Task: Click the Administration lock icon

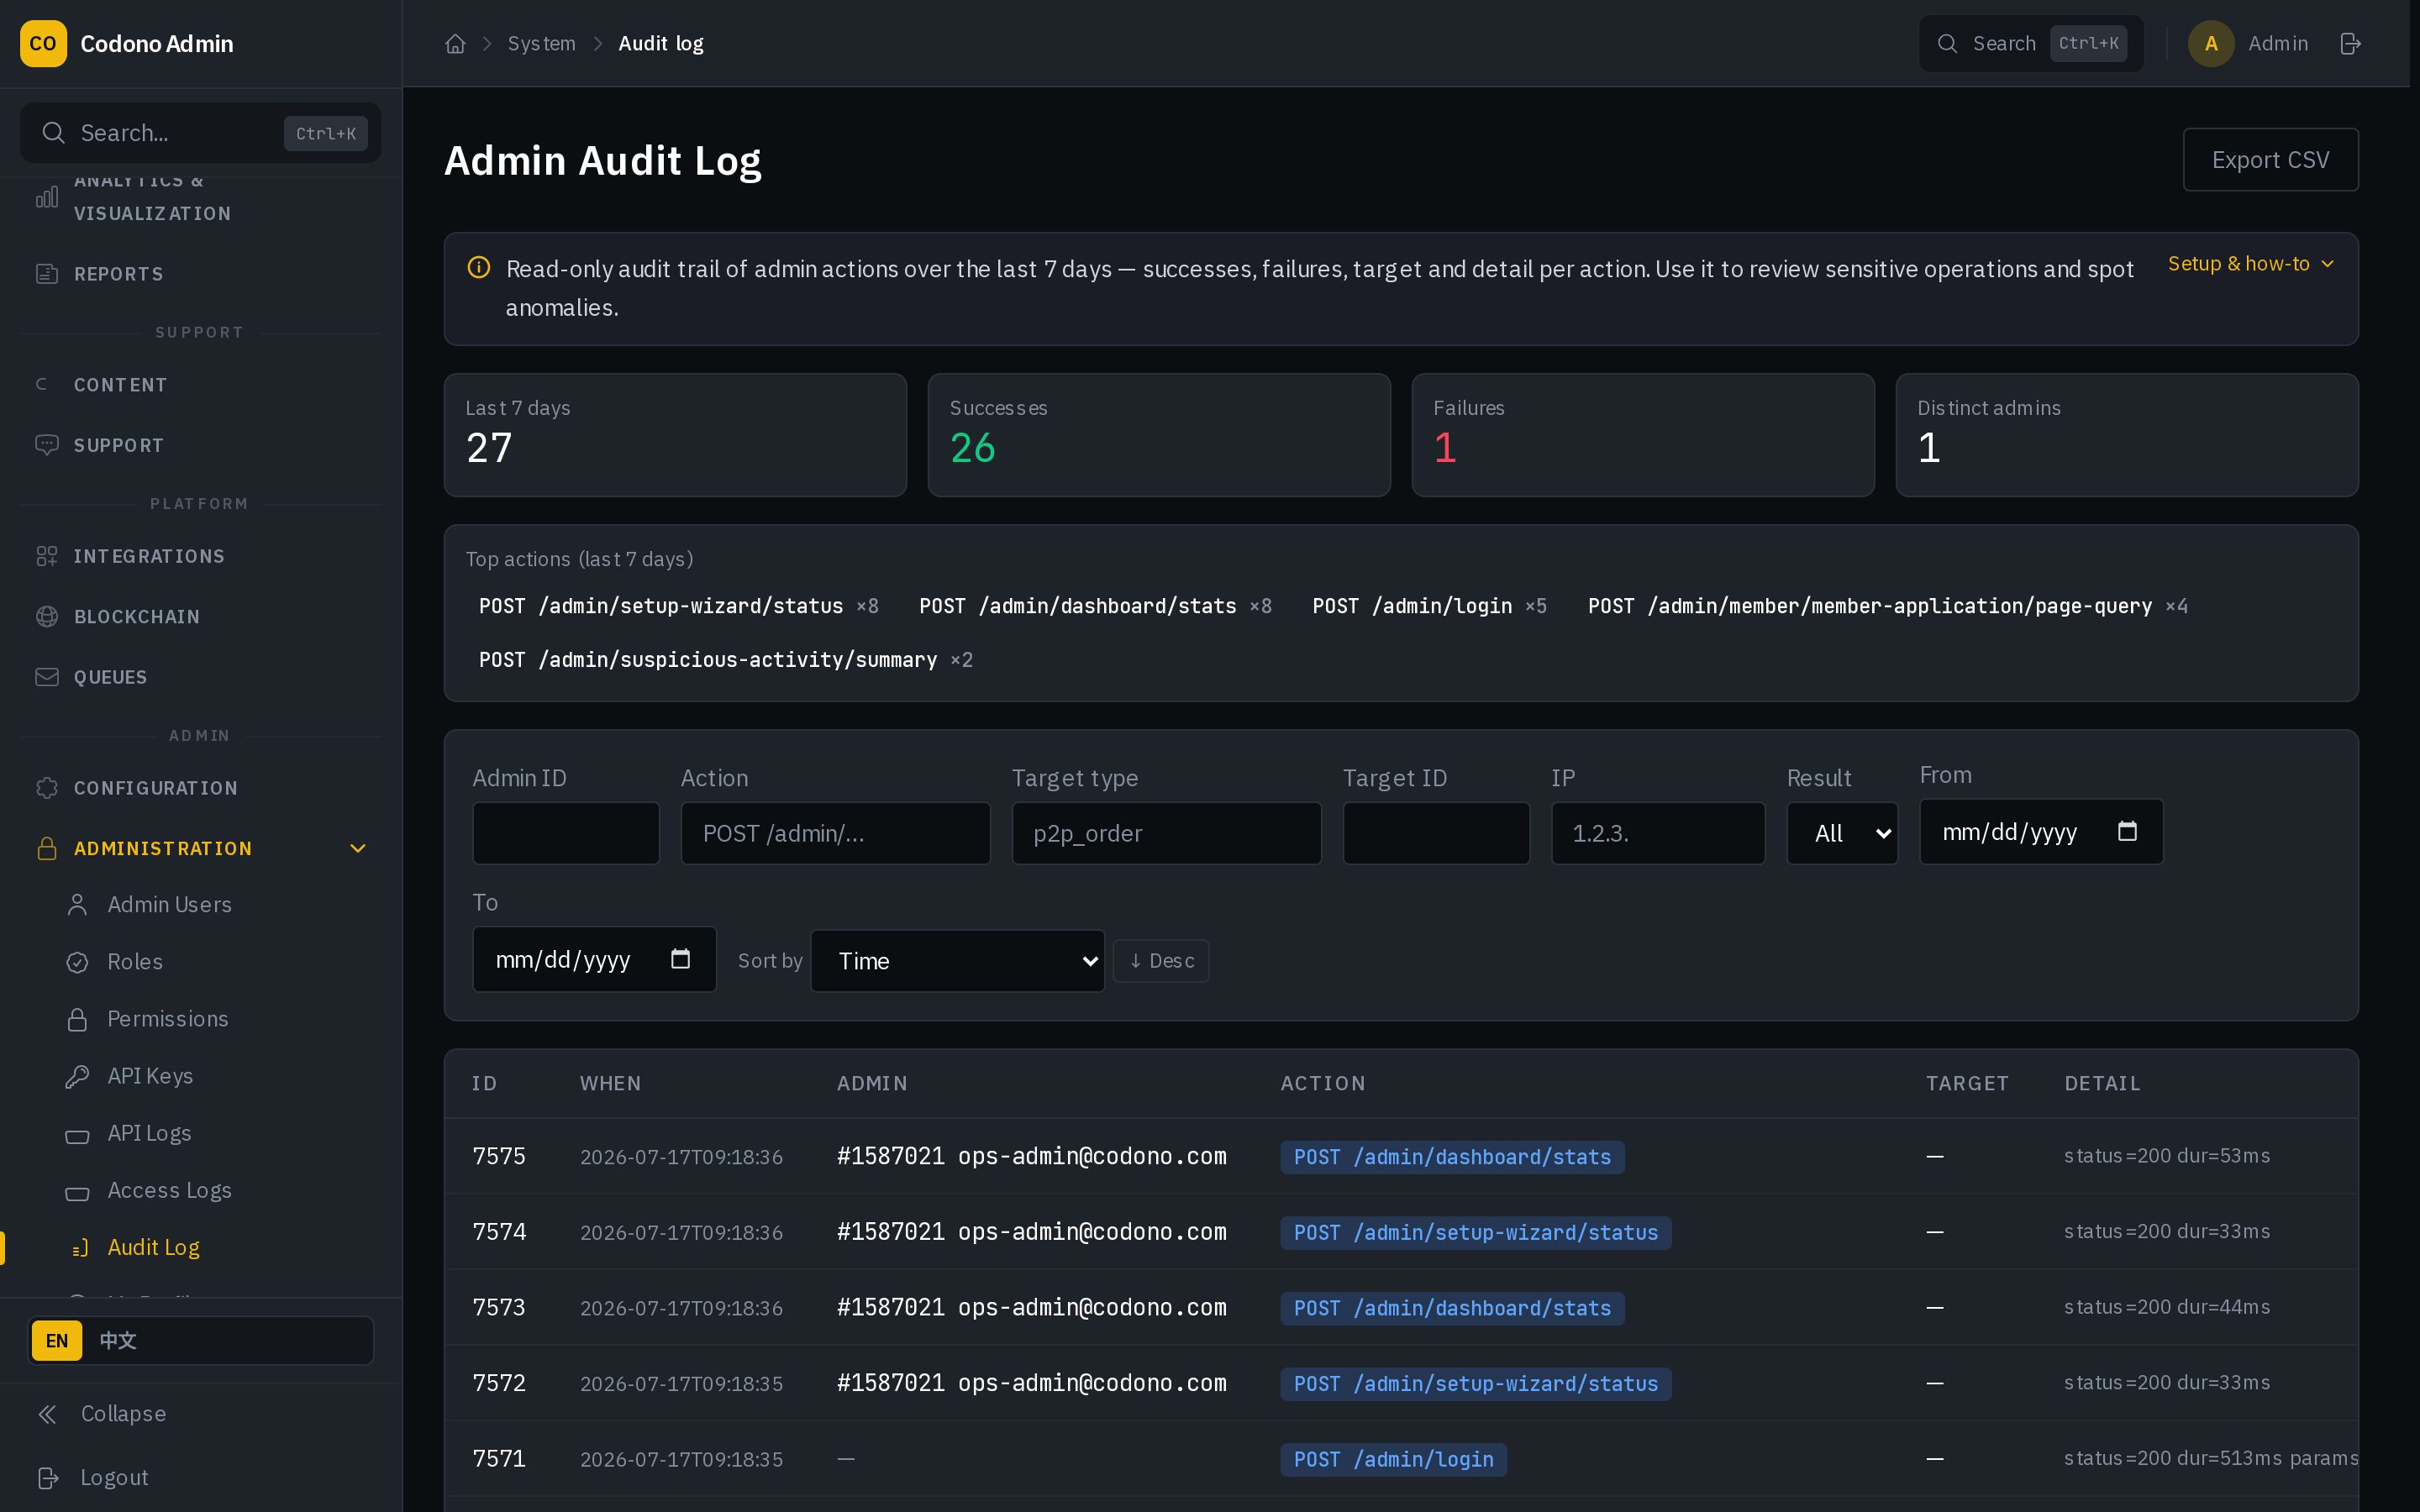Action: (47, 849)
